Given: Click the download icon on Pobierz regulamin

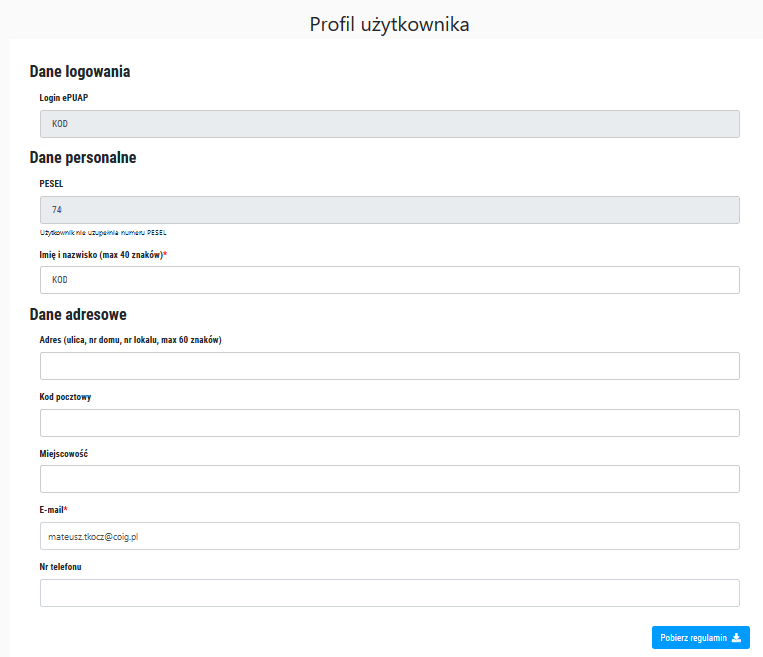Looking at the screenshot, I should coord(737,638).
